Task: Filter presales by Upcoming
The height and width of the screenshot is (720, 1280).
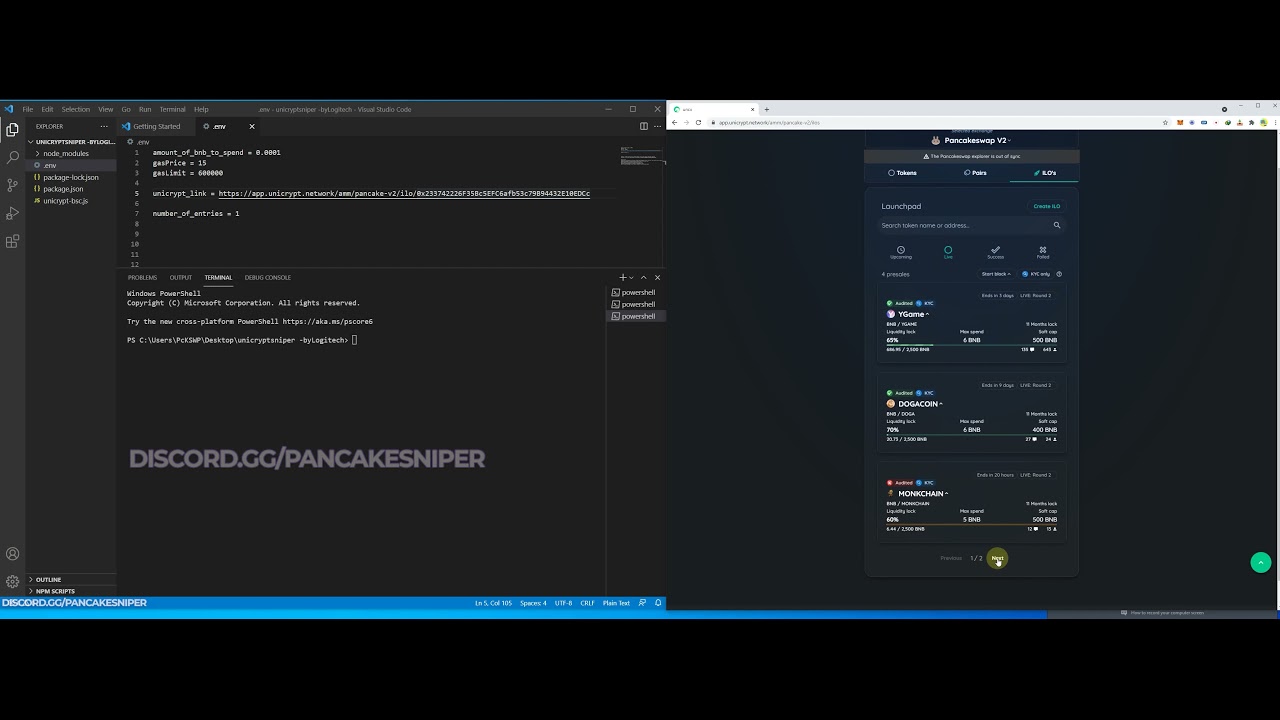Action: (x=901, y=252)
